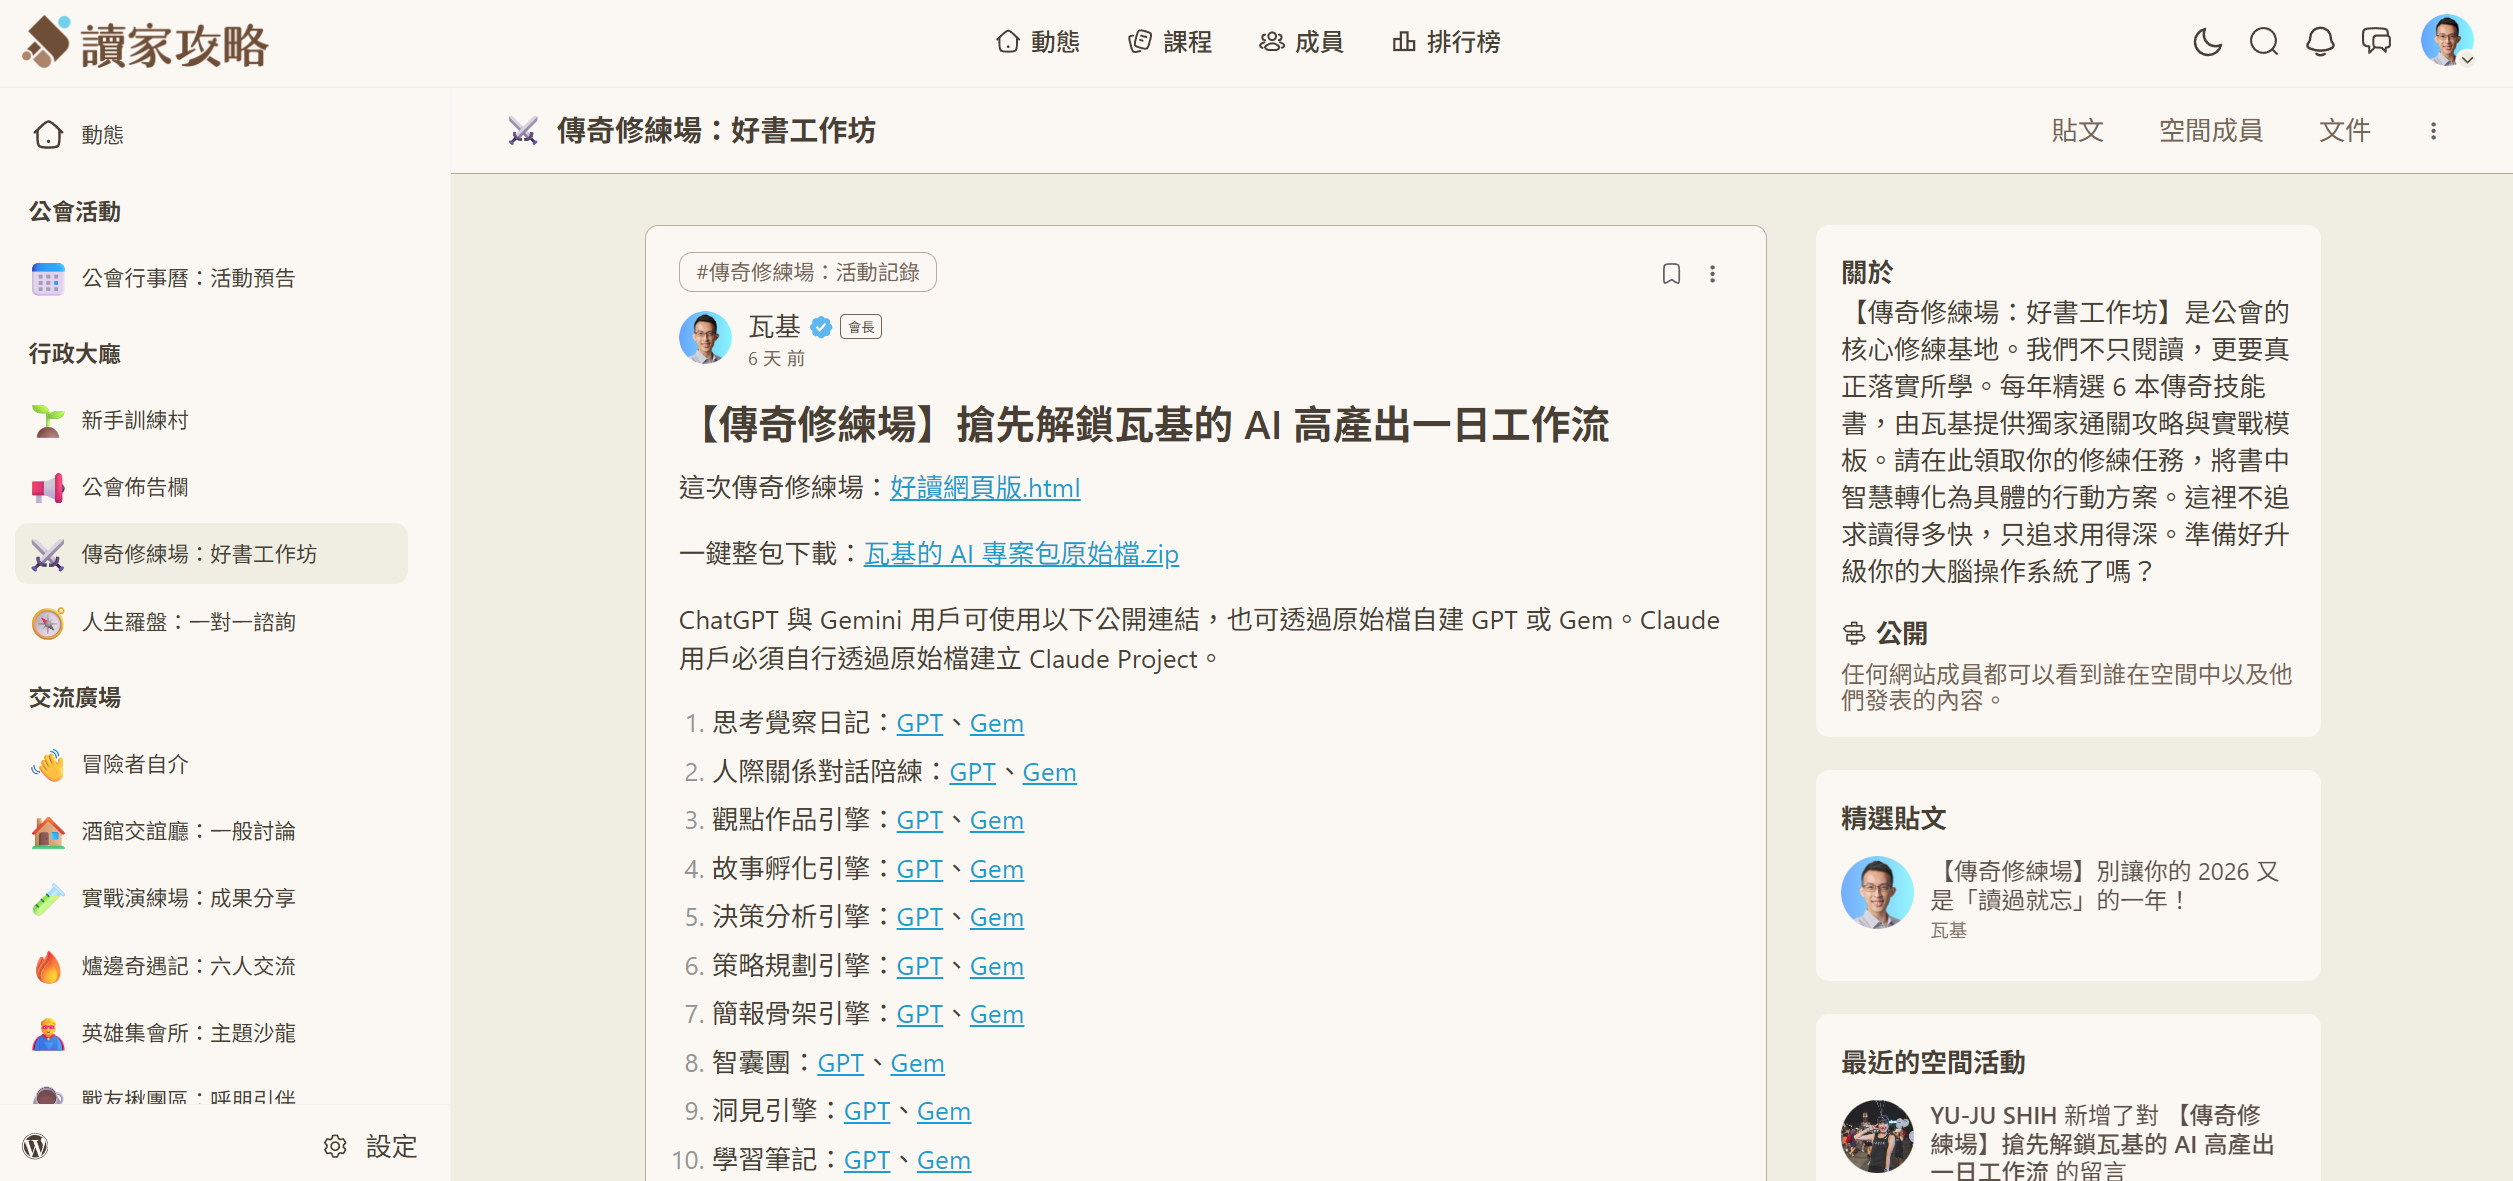Open the GPT link for 智囊團
The image size is (2513, 1181).
tap(840, 1063)
